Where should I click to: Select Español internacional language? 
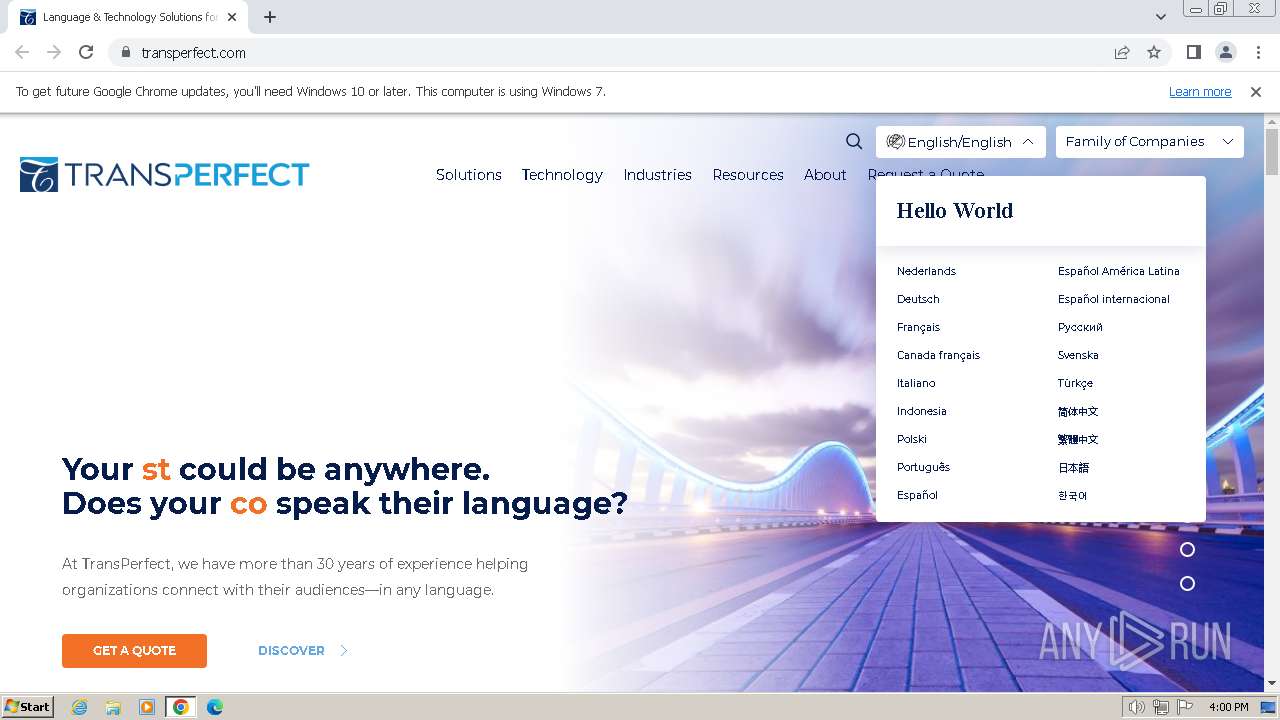coord(1114,299)
